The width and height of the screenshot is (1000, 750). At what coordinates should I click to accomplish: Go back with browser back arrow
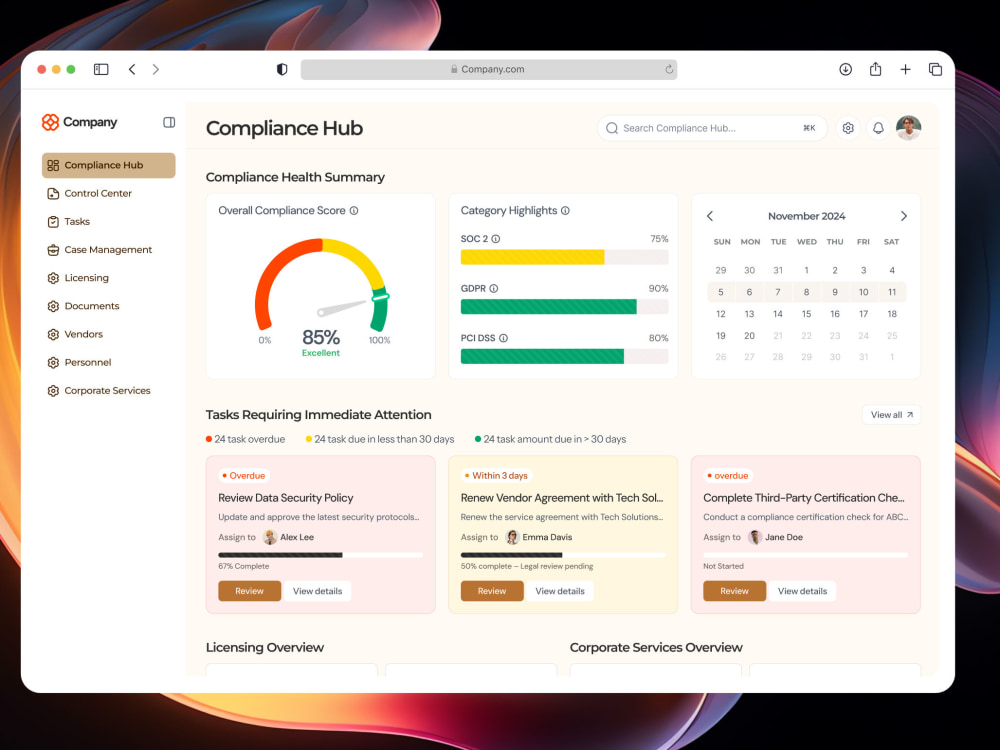coord(132,69)
